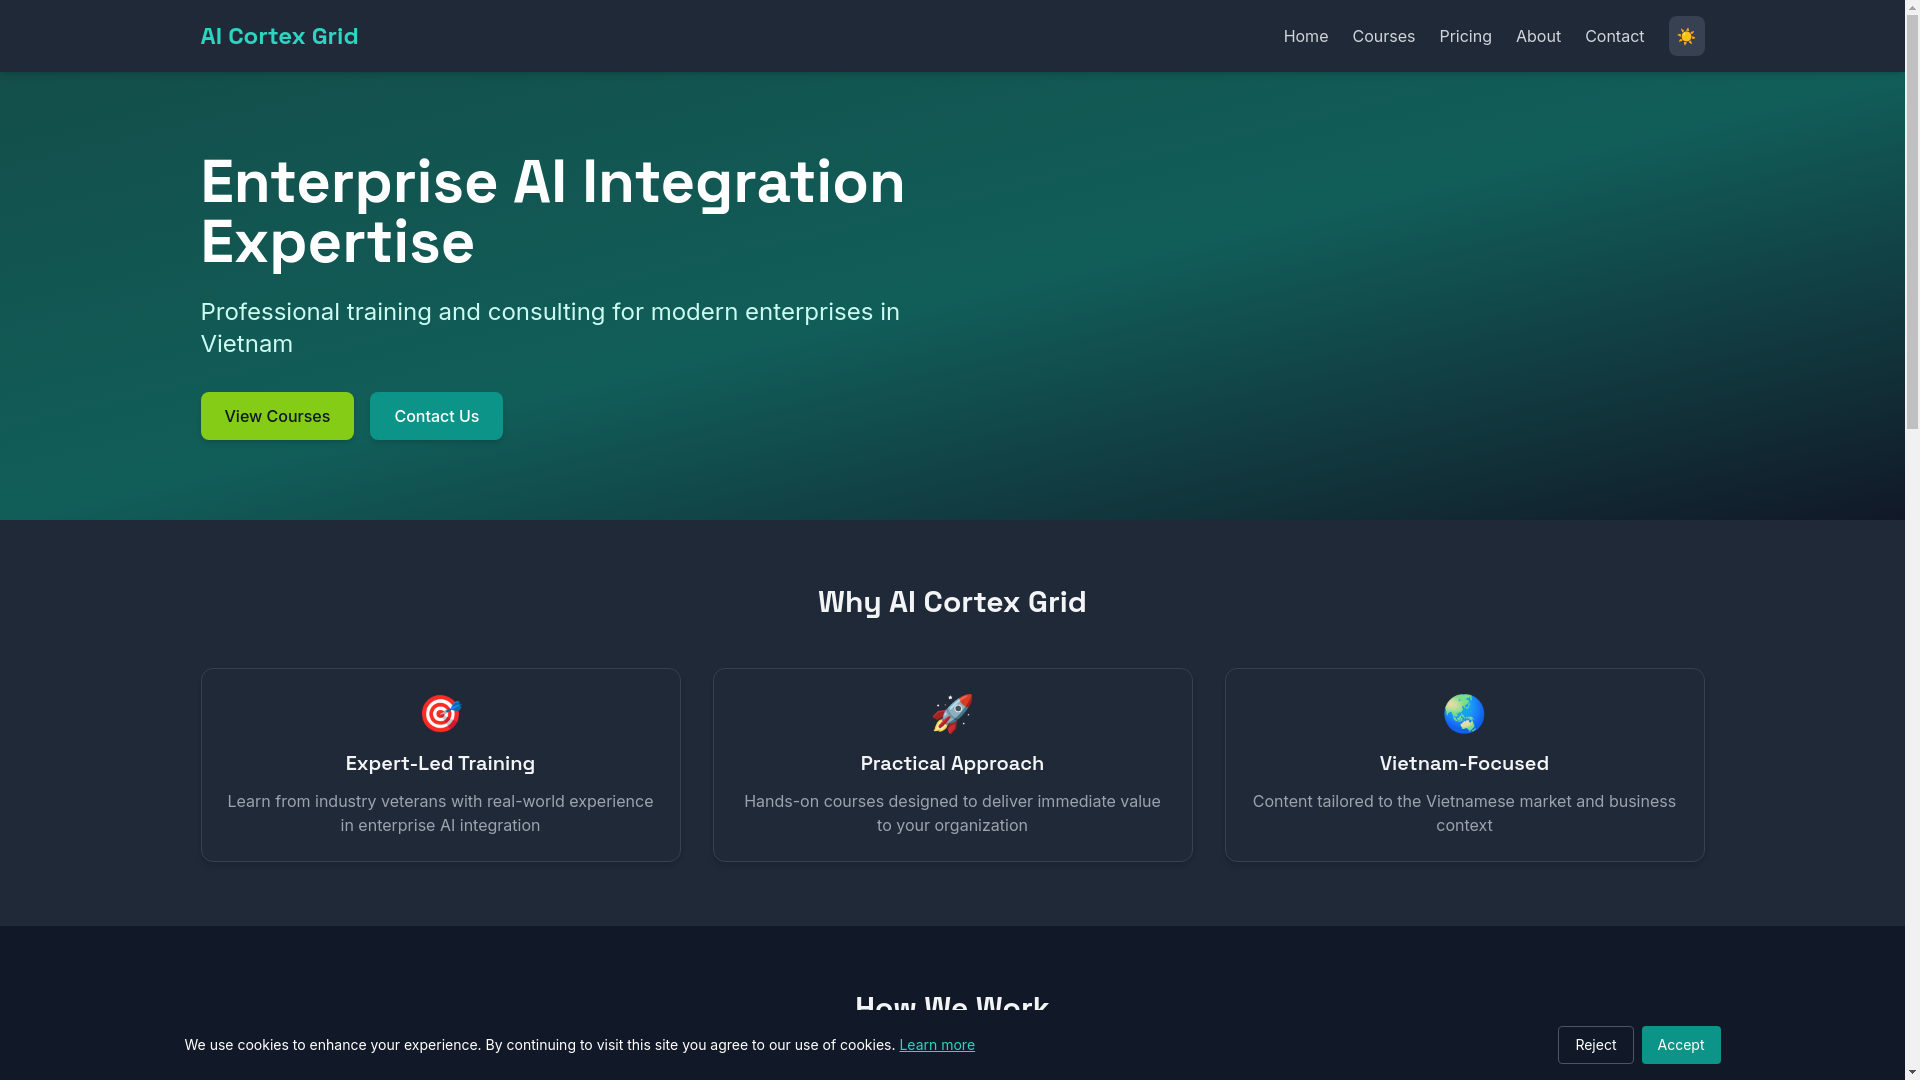The width and height of the screenshot is (1920, 1080).
Task: Reject the cookie notice
Action: coord(1595,1045)
